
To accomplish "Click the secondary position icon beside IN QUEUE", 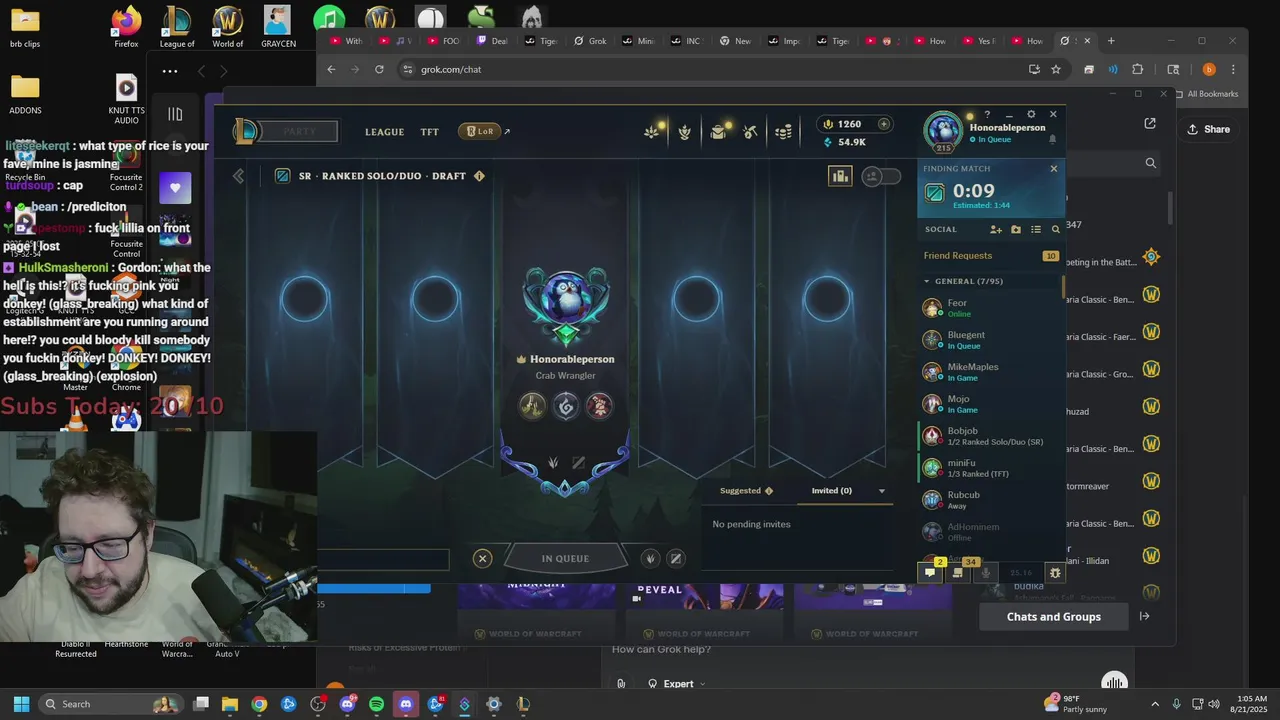I will (676, 559).
